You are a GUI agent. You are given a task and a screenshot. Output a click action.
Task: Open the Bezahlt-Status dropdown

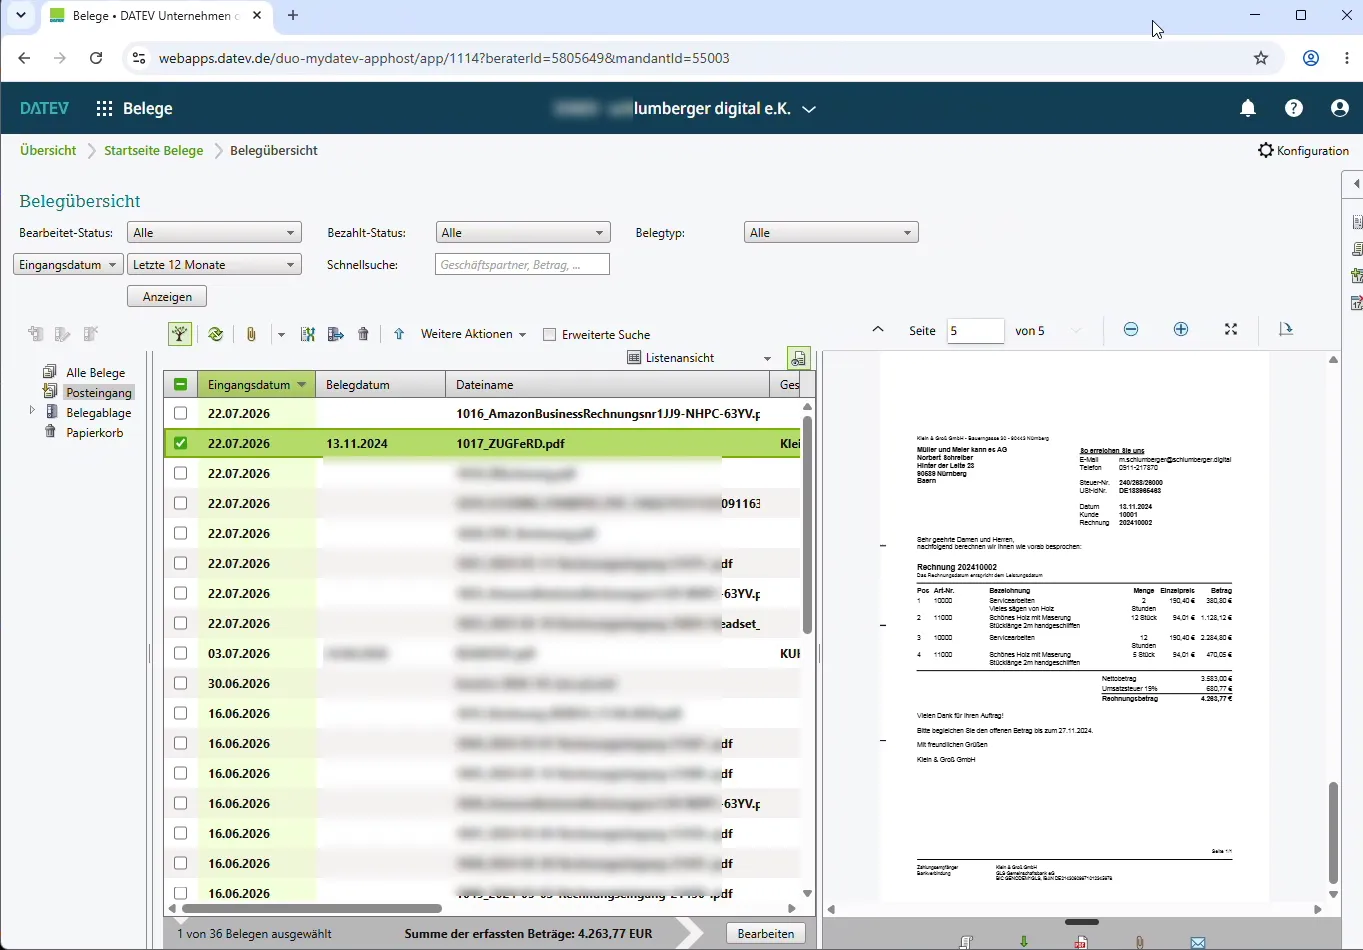click(523, 233)
